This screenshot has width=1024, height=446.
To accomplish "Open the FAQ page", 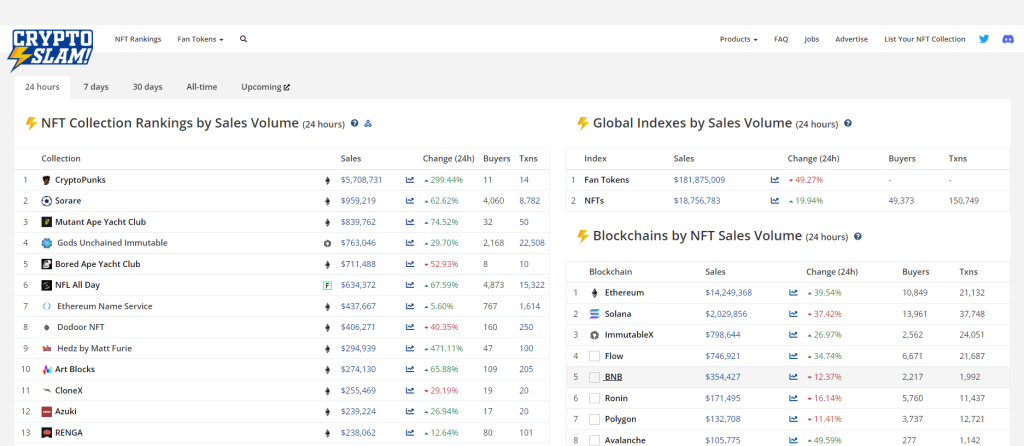I will (781, 39).
